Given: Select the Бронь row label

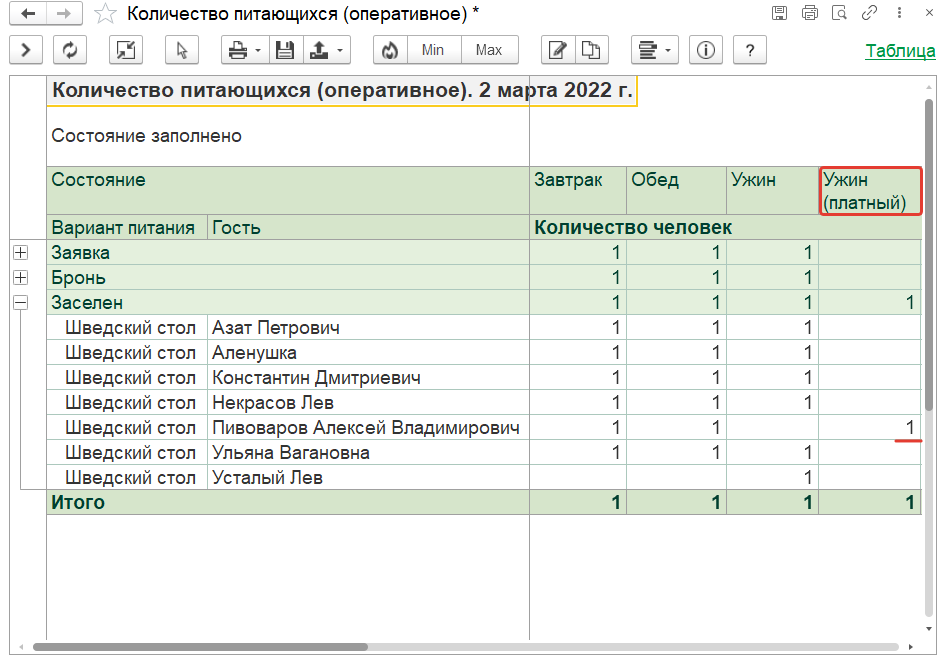Looking at the screenshot, I should [78, 278].
